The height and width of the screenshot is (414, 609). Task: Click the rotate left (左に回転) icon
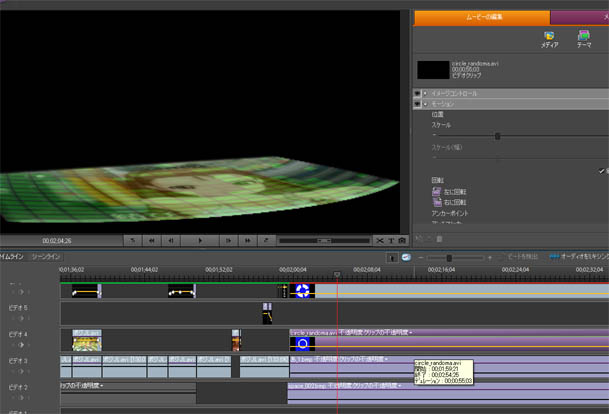coord(437,191)
